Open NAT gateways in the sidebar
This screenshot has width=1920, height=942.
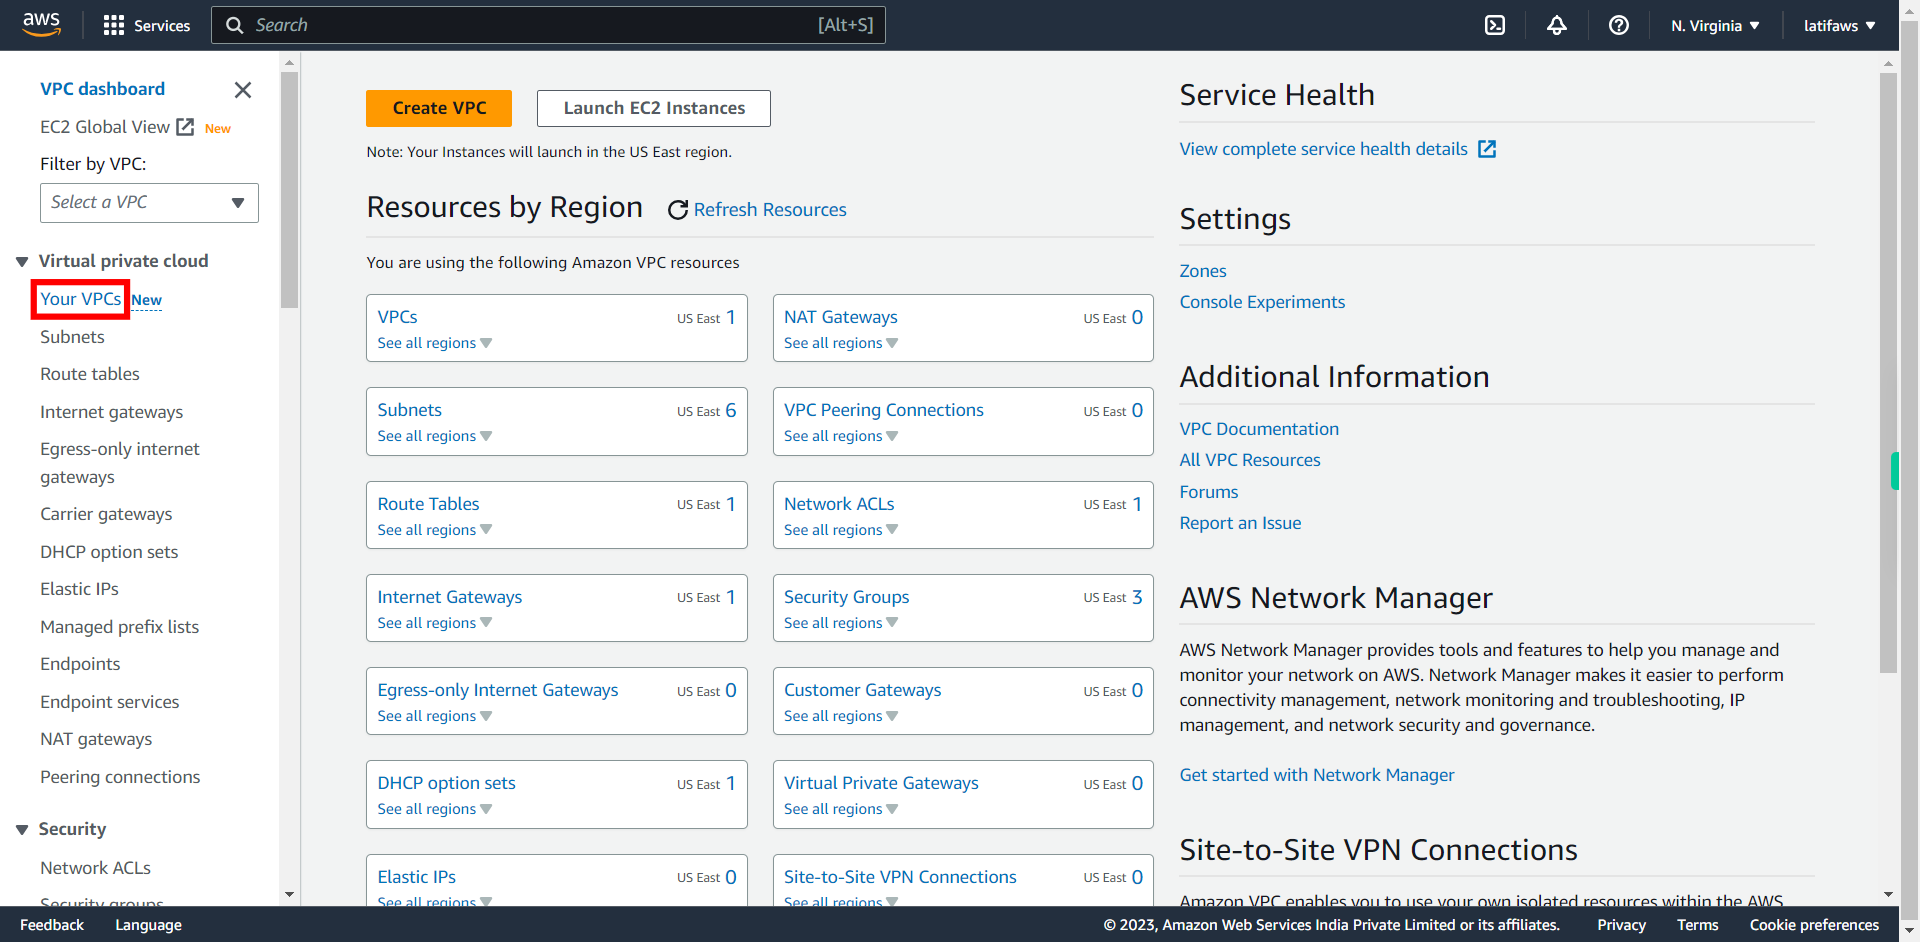pos(96,739)
